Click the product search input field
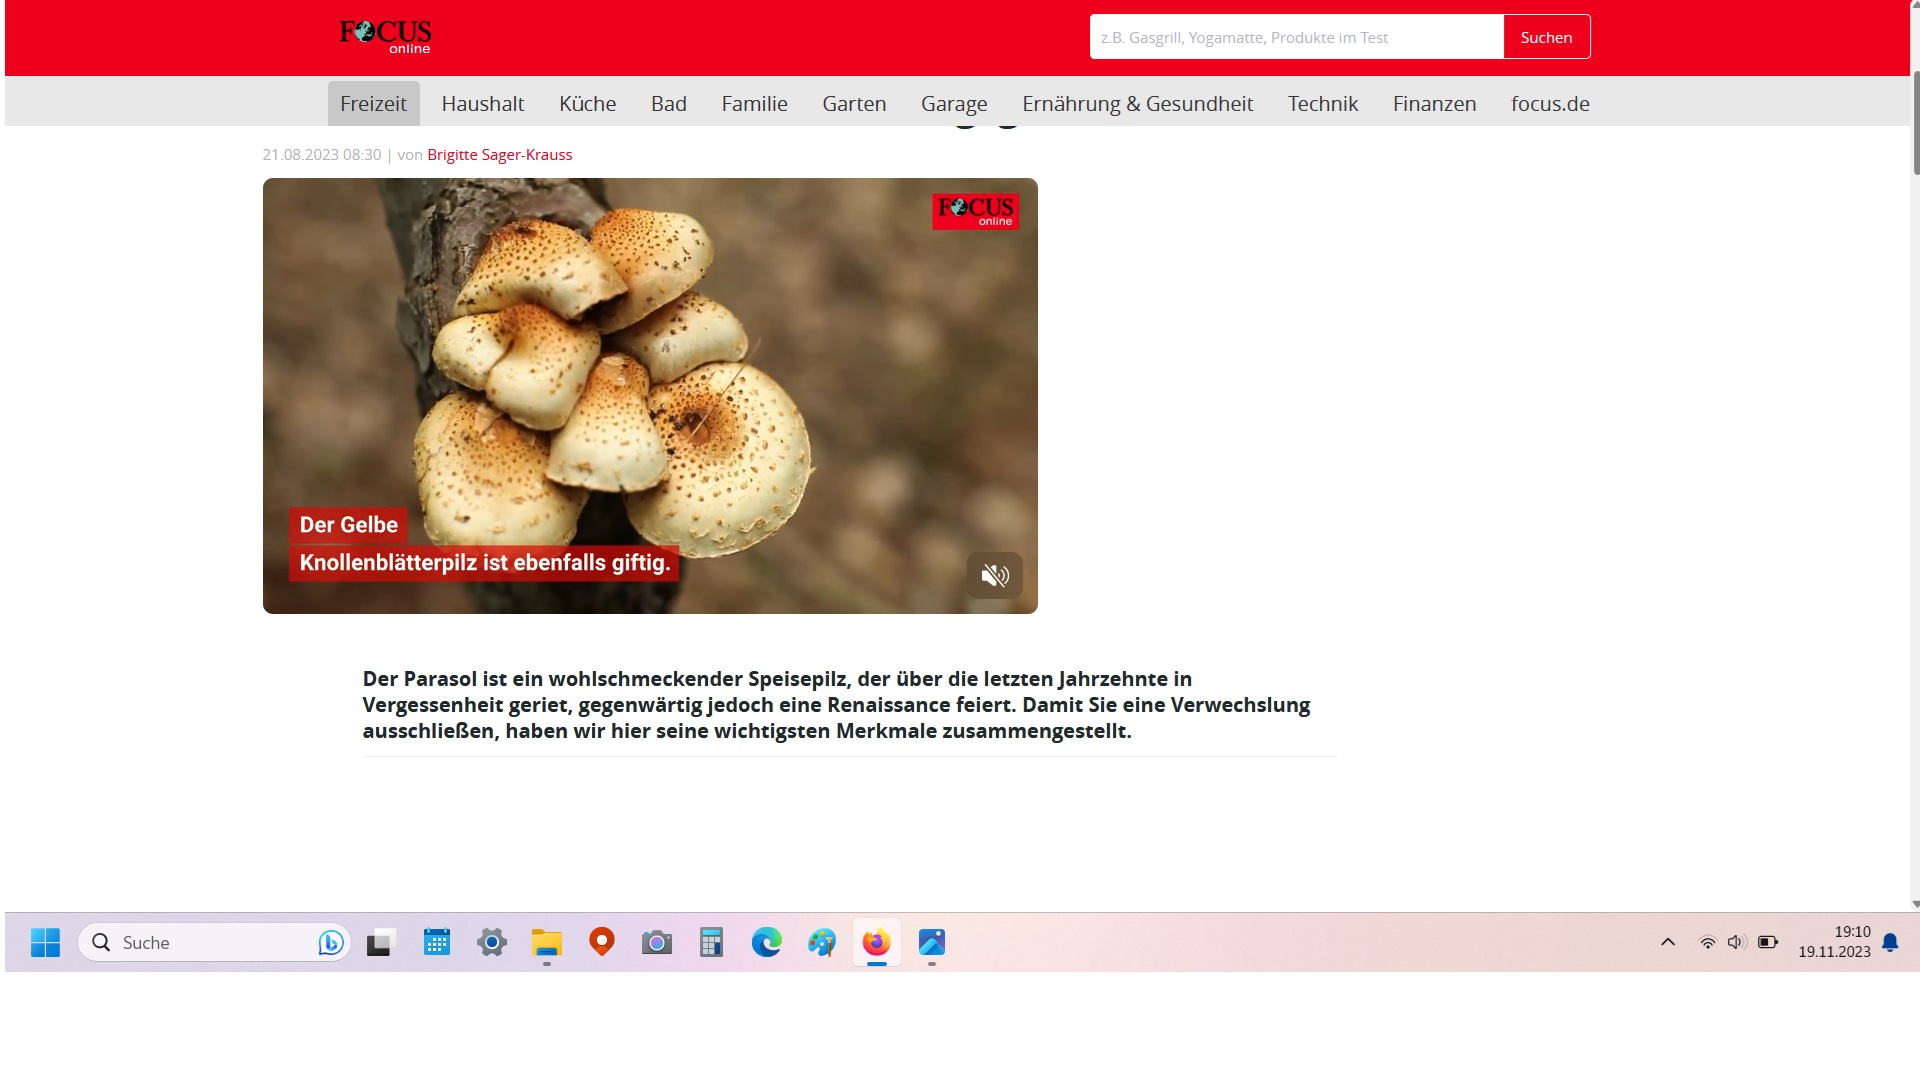Image resolution: width=1920 pixels, height=1080 pixels. point(1296,37)
